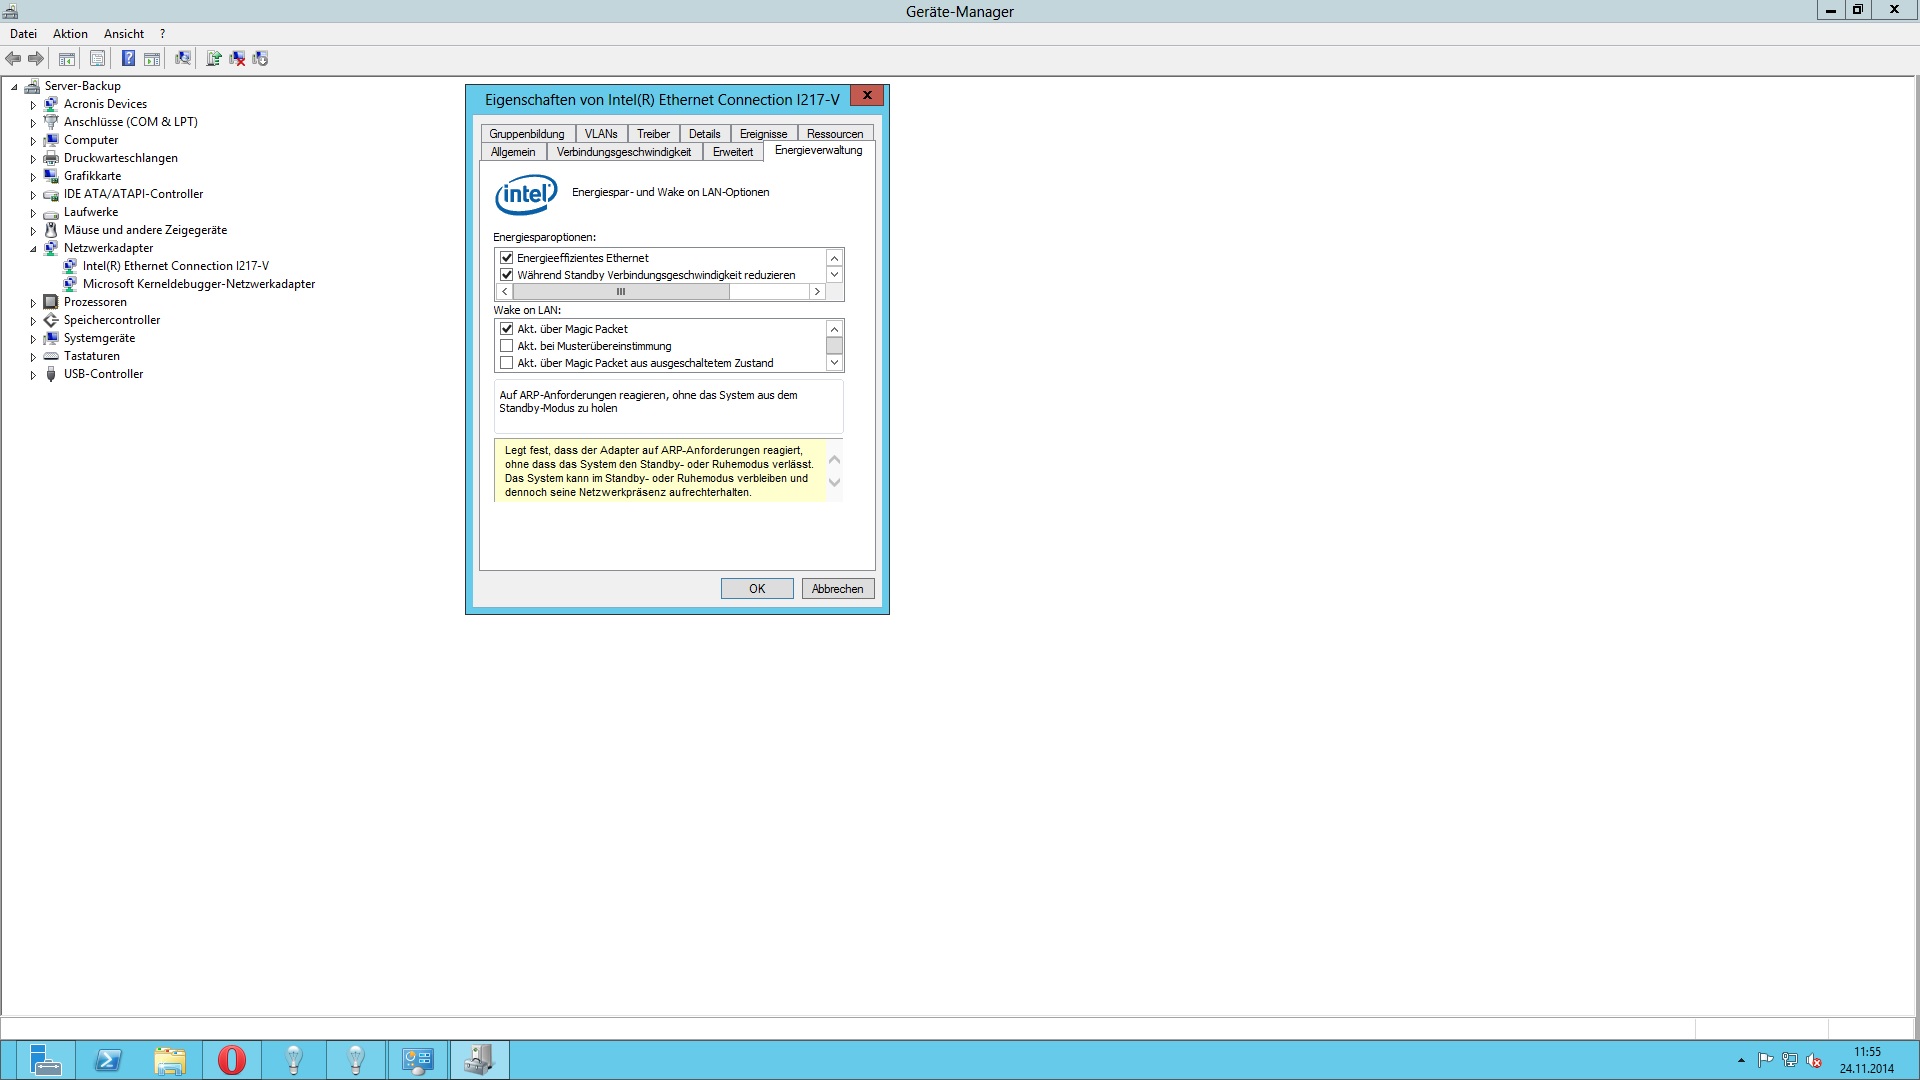Click the OK button
Screen dimensions: 1920x1080
point(757,589)
